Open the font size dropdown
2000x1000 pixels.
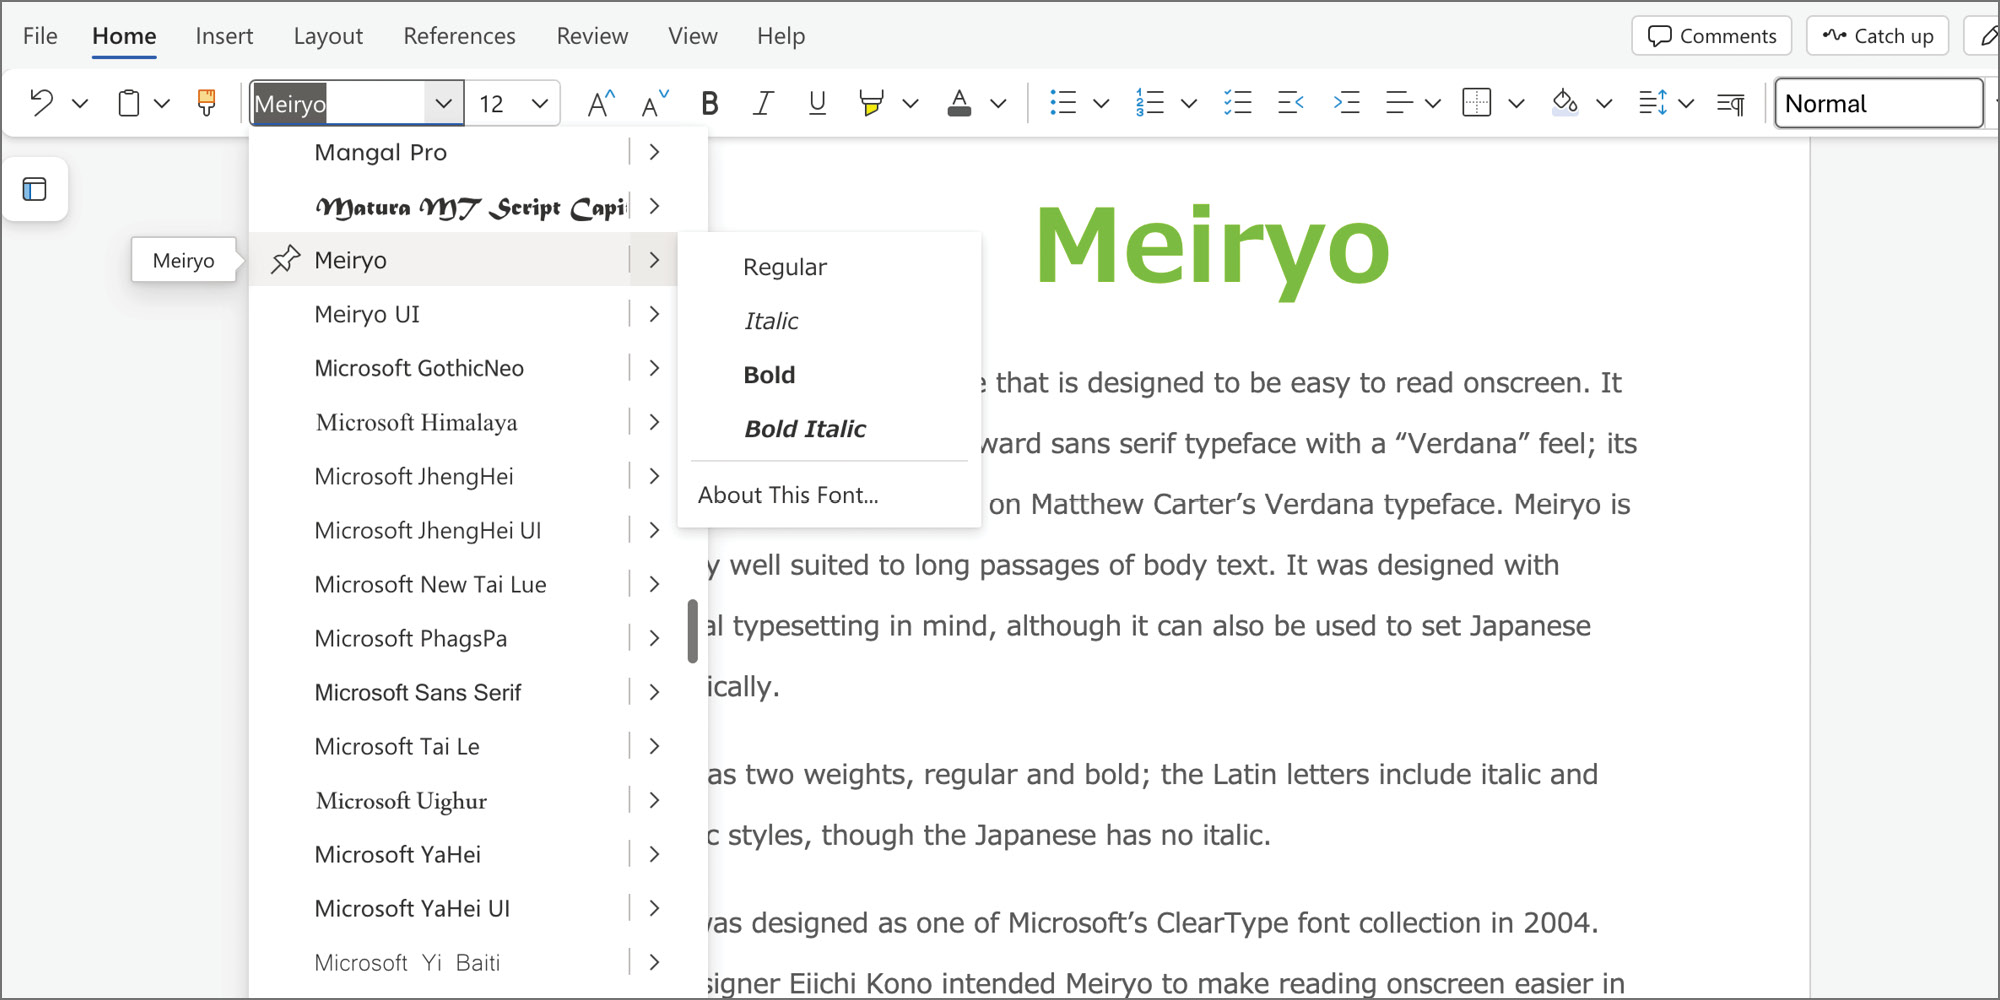pos(540,103)
